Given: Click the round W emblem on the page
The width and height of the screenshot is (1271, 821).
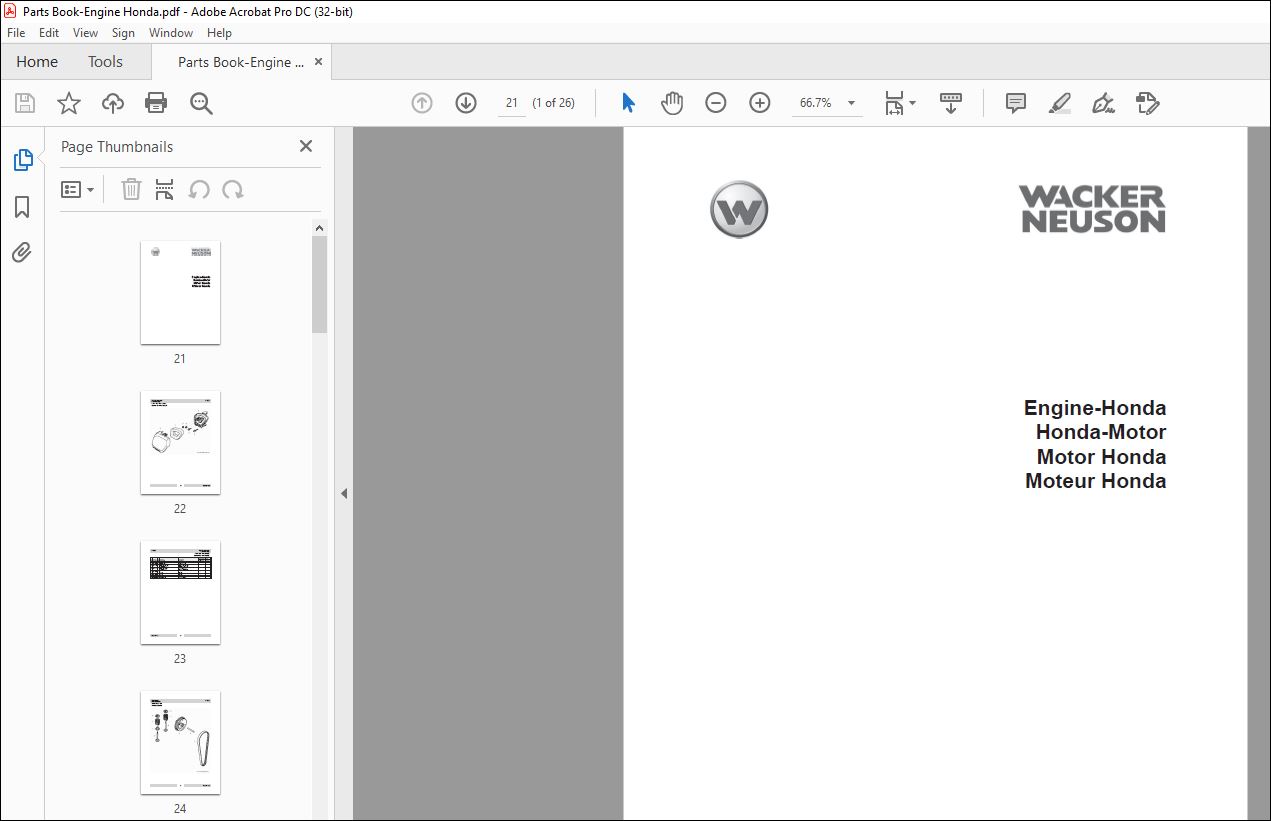Looking at the screenshot, I should (739, 210).
